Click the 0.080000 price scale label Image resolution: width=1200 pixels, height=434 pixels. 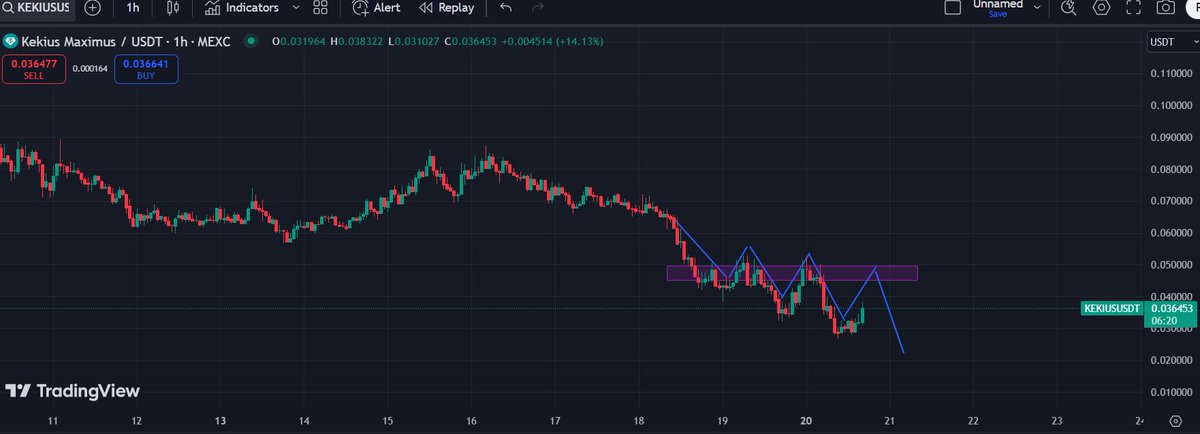[1170, 169]
